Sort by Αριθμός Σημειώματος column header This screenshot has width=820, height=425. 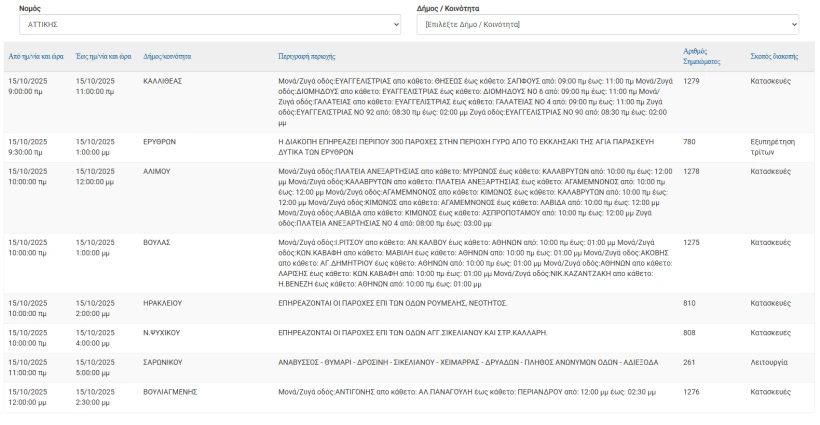coord(702,56)
